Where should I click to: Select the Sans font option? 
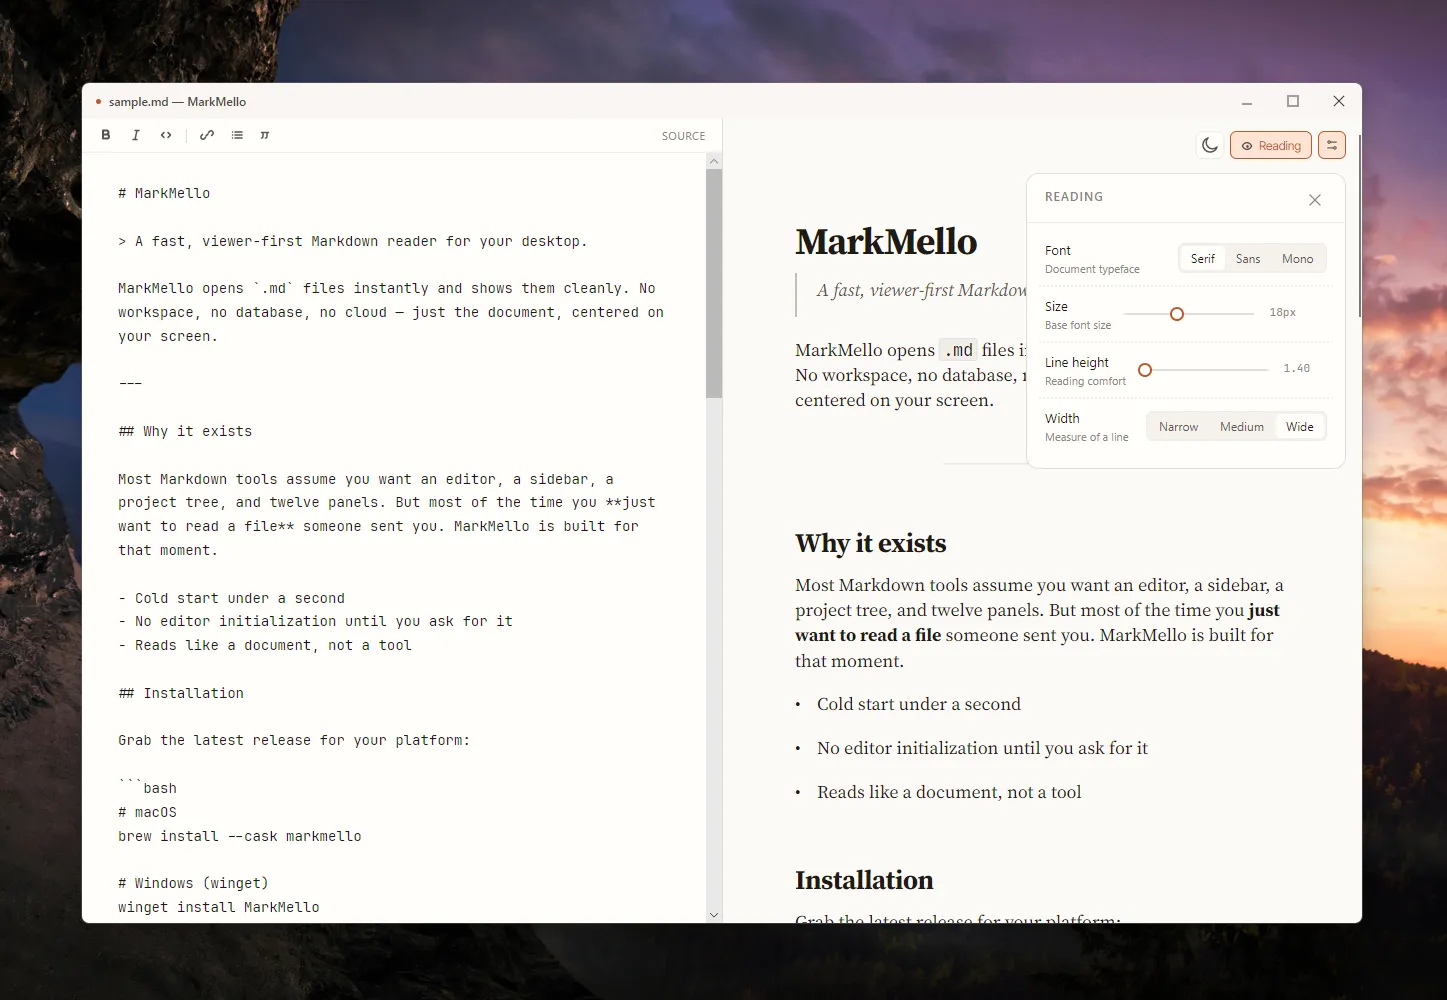tap(1248, 259)
